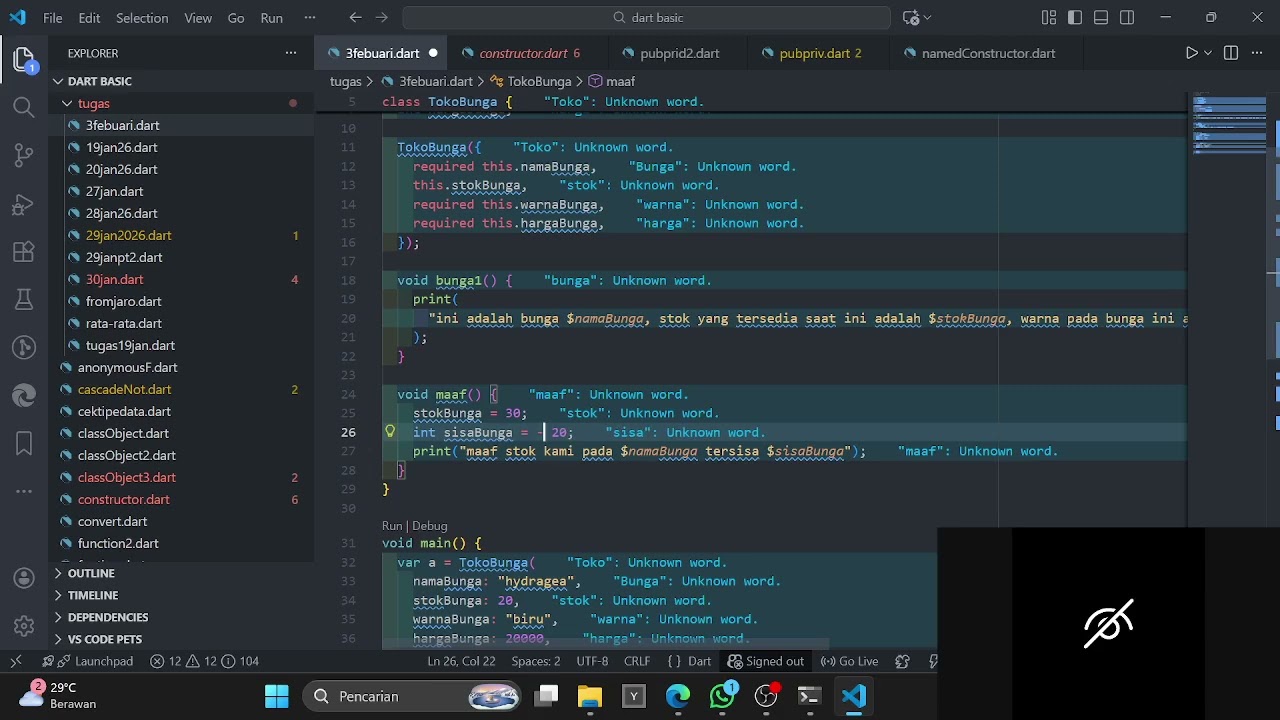The image size is (1280, 720).
Task: Open Microsoft Edge from the taskbar
Action: pos(678,696)
